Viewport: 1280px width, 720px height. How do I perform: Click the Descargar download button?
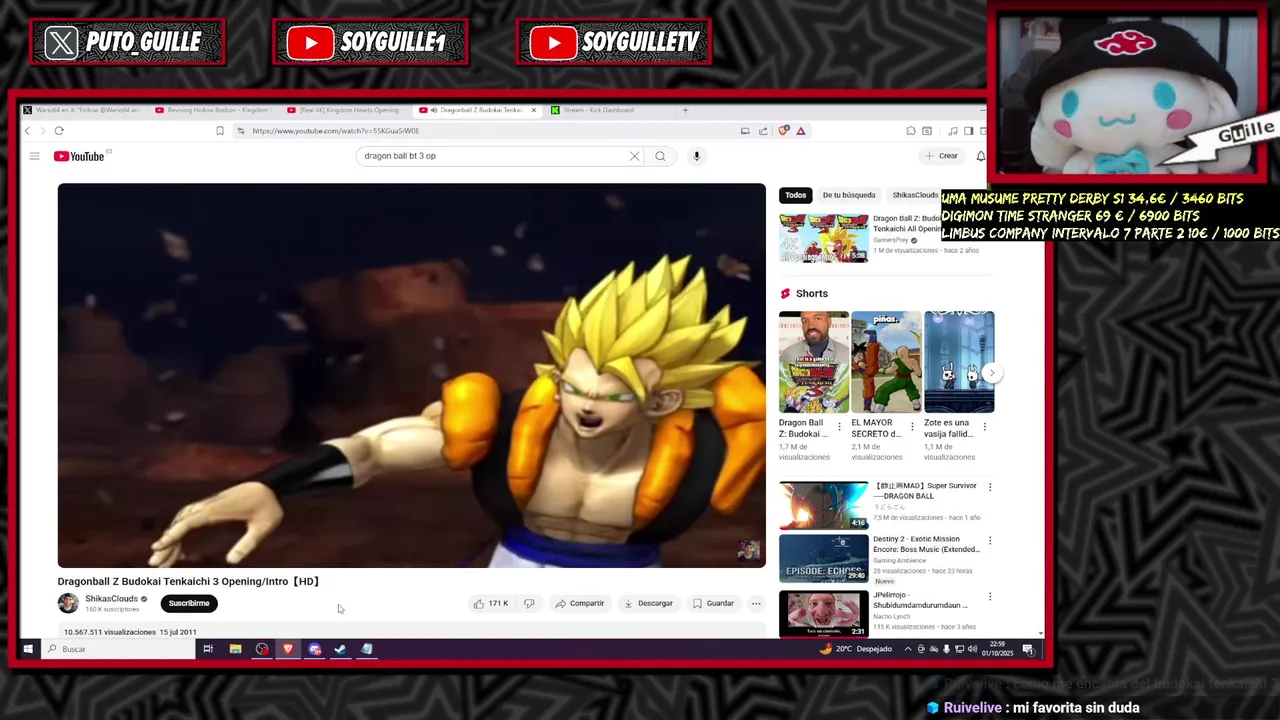pos(648,604)
